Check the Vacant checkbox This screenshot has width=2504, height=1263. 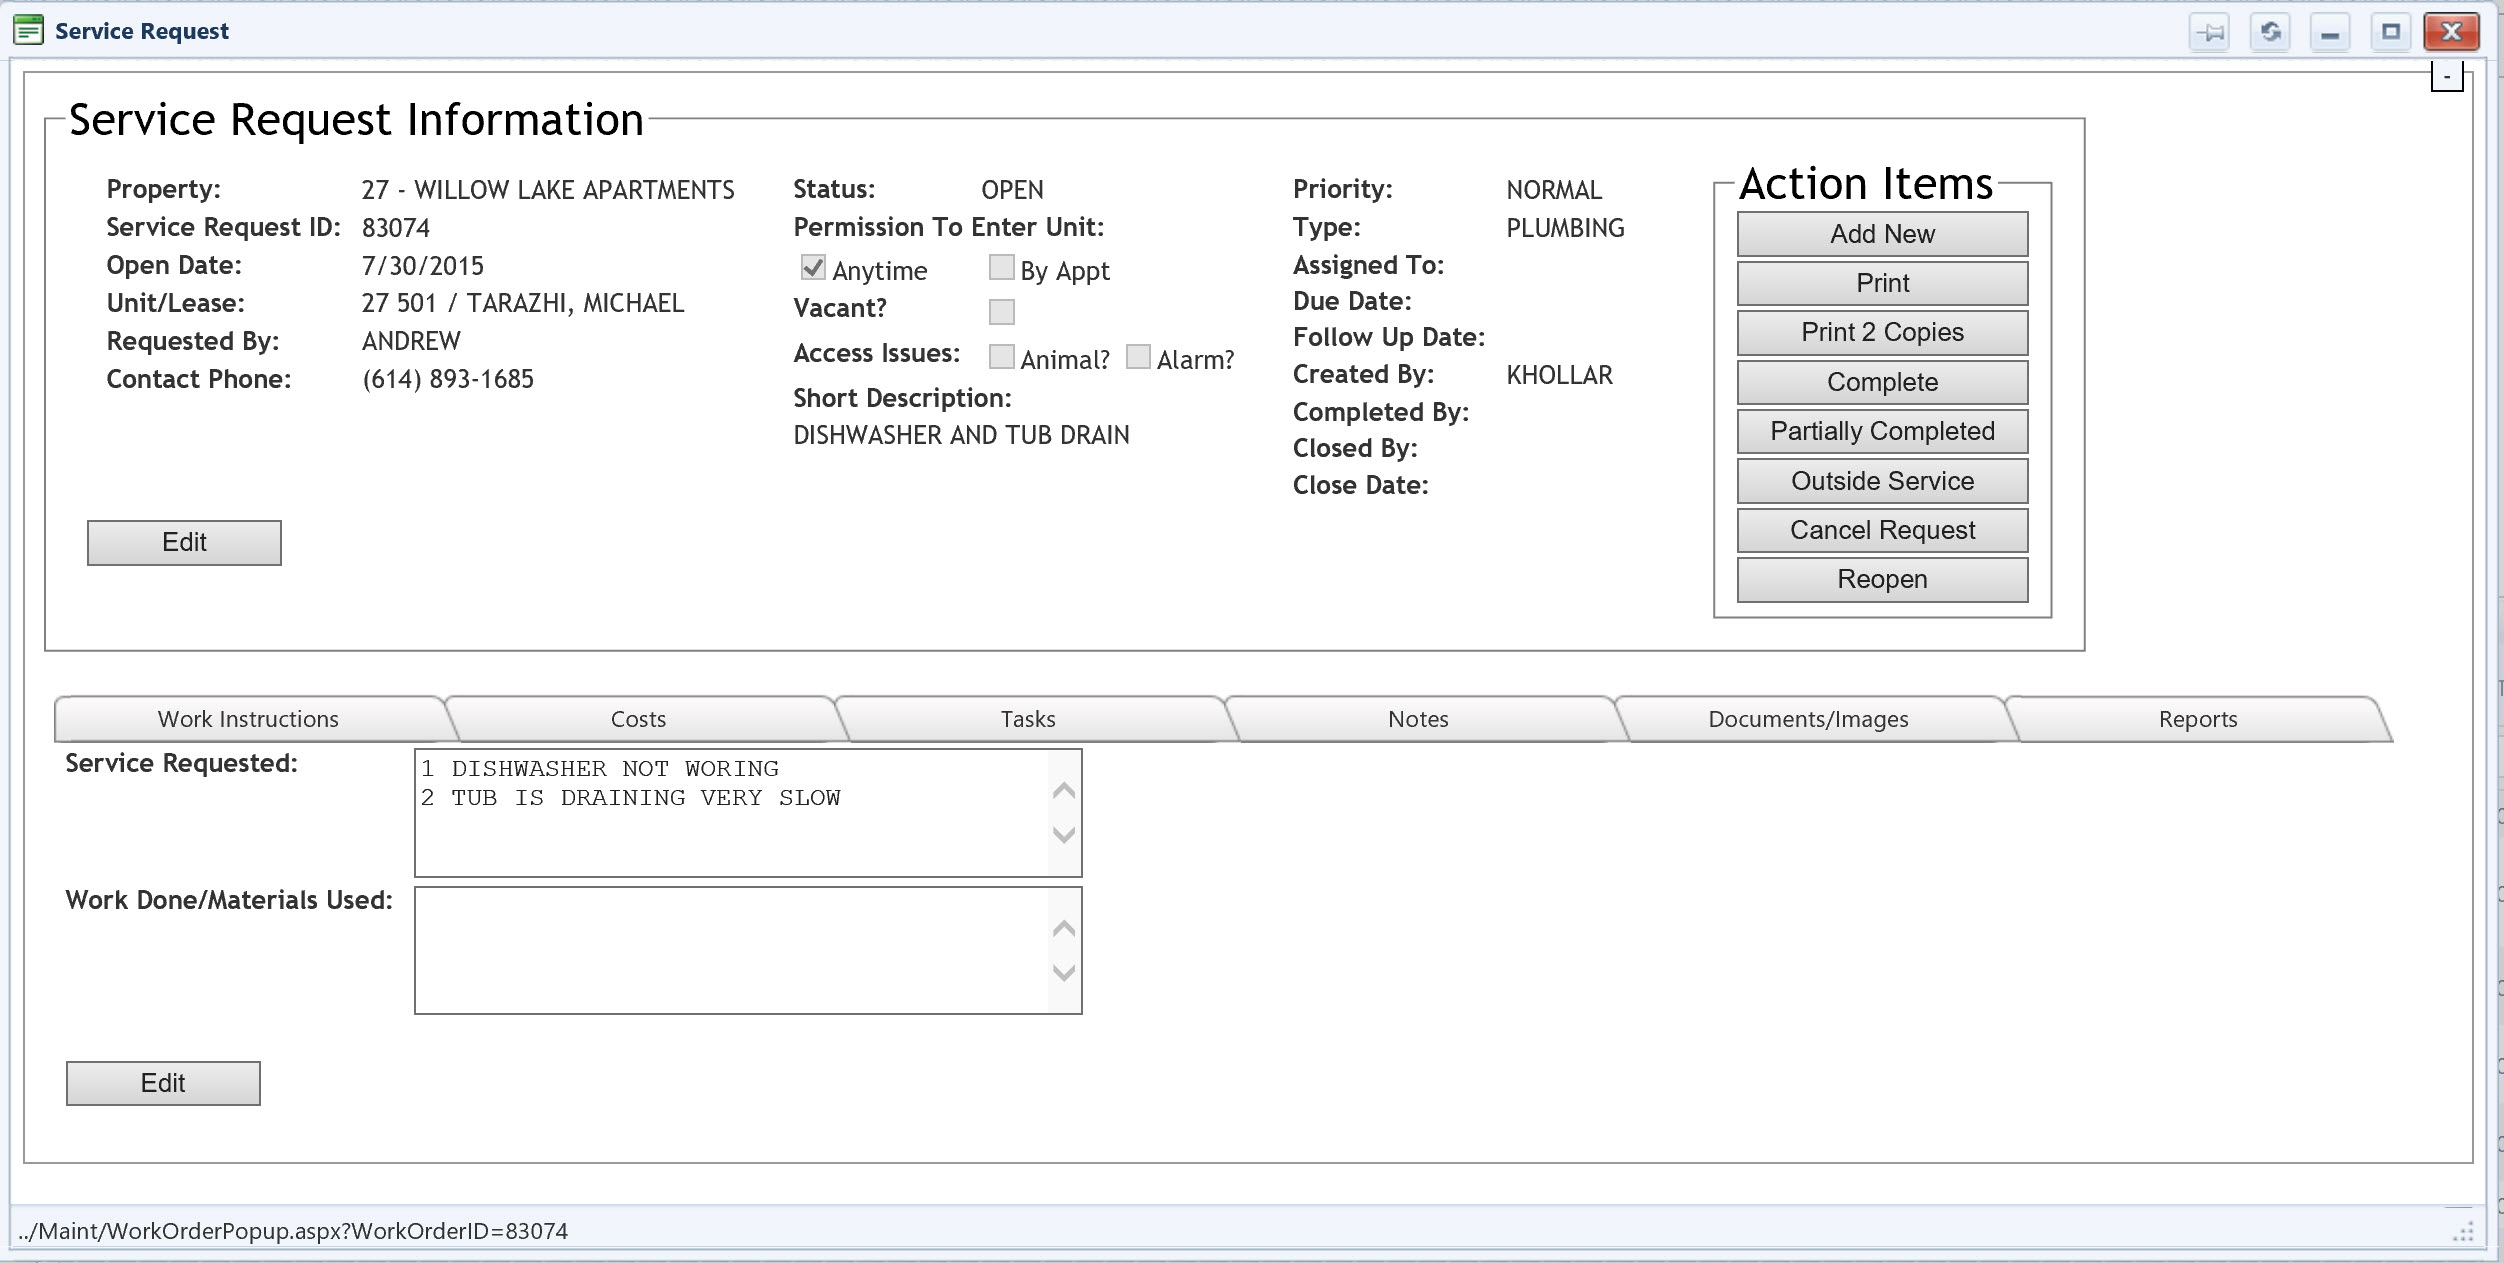pos(1001,312)
